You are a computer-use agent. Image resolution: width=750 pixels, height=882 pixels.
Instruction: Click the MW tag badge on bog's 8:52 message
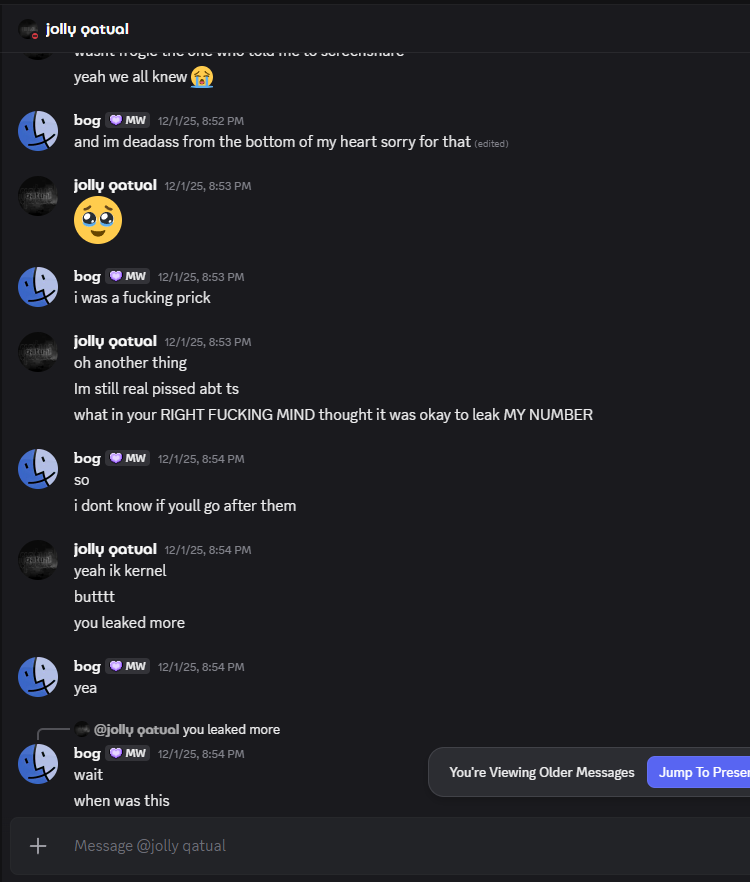[128, 120]
